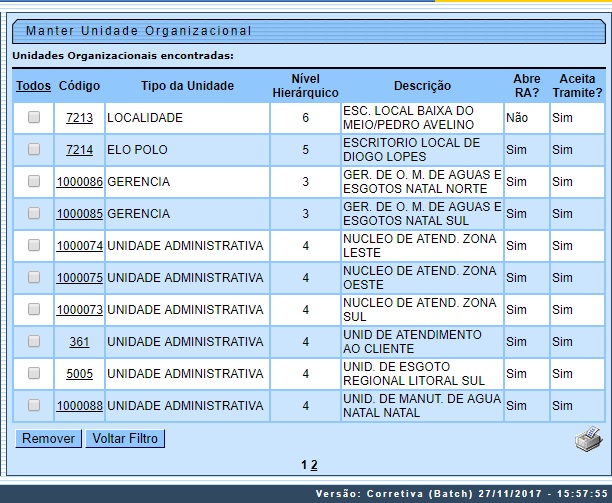This screenshot has height=503, width=612.
Task: Open unit code 1000073 link
Action: pyautogui.click(x=80, y=310)
